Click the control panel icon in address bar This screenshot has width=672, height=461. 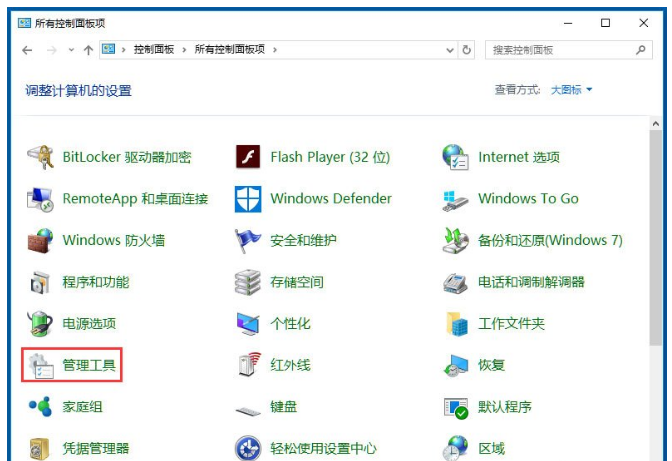coord(108,49)
